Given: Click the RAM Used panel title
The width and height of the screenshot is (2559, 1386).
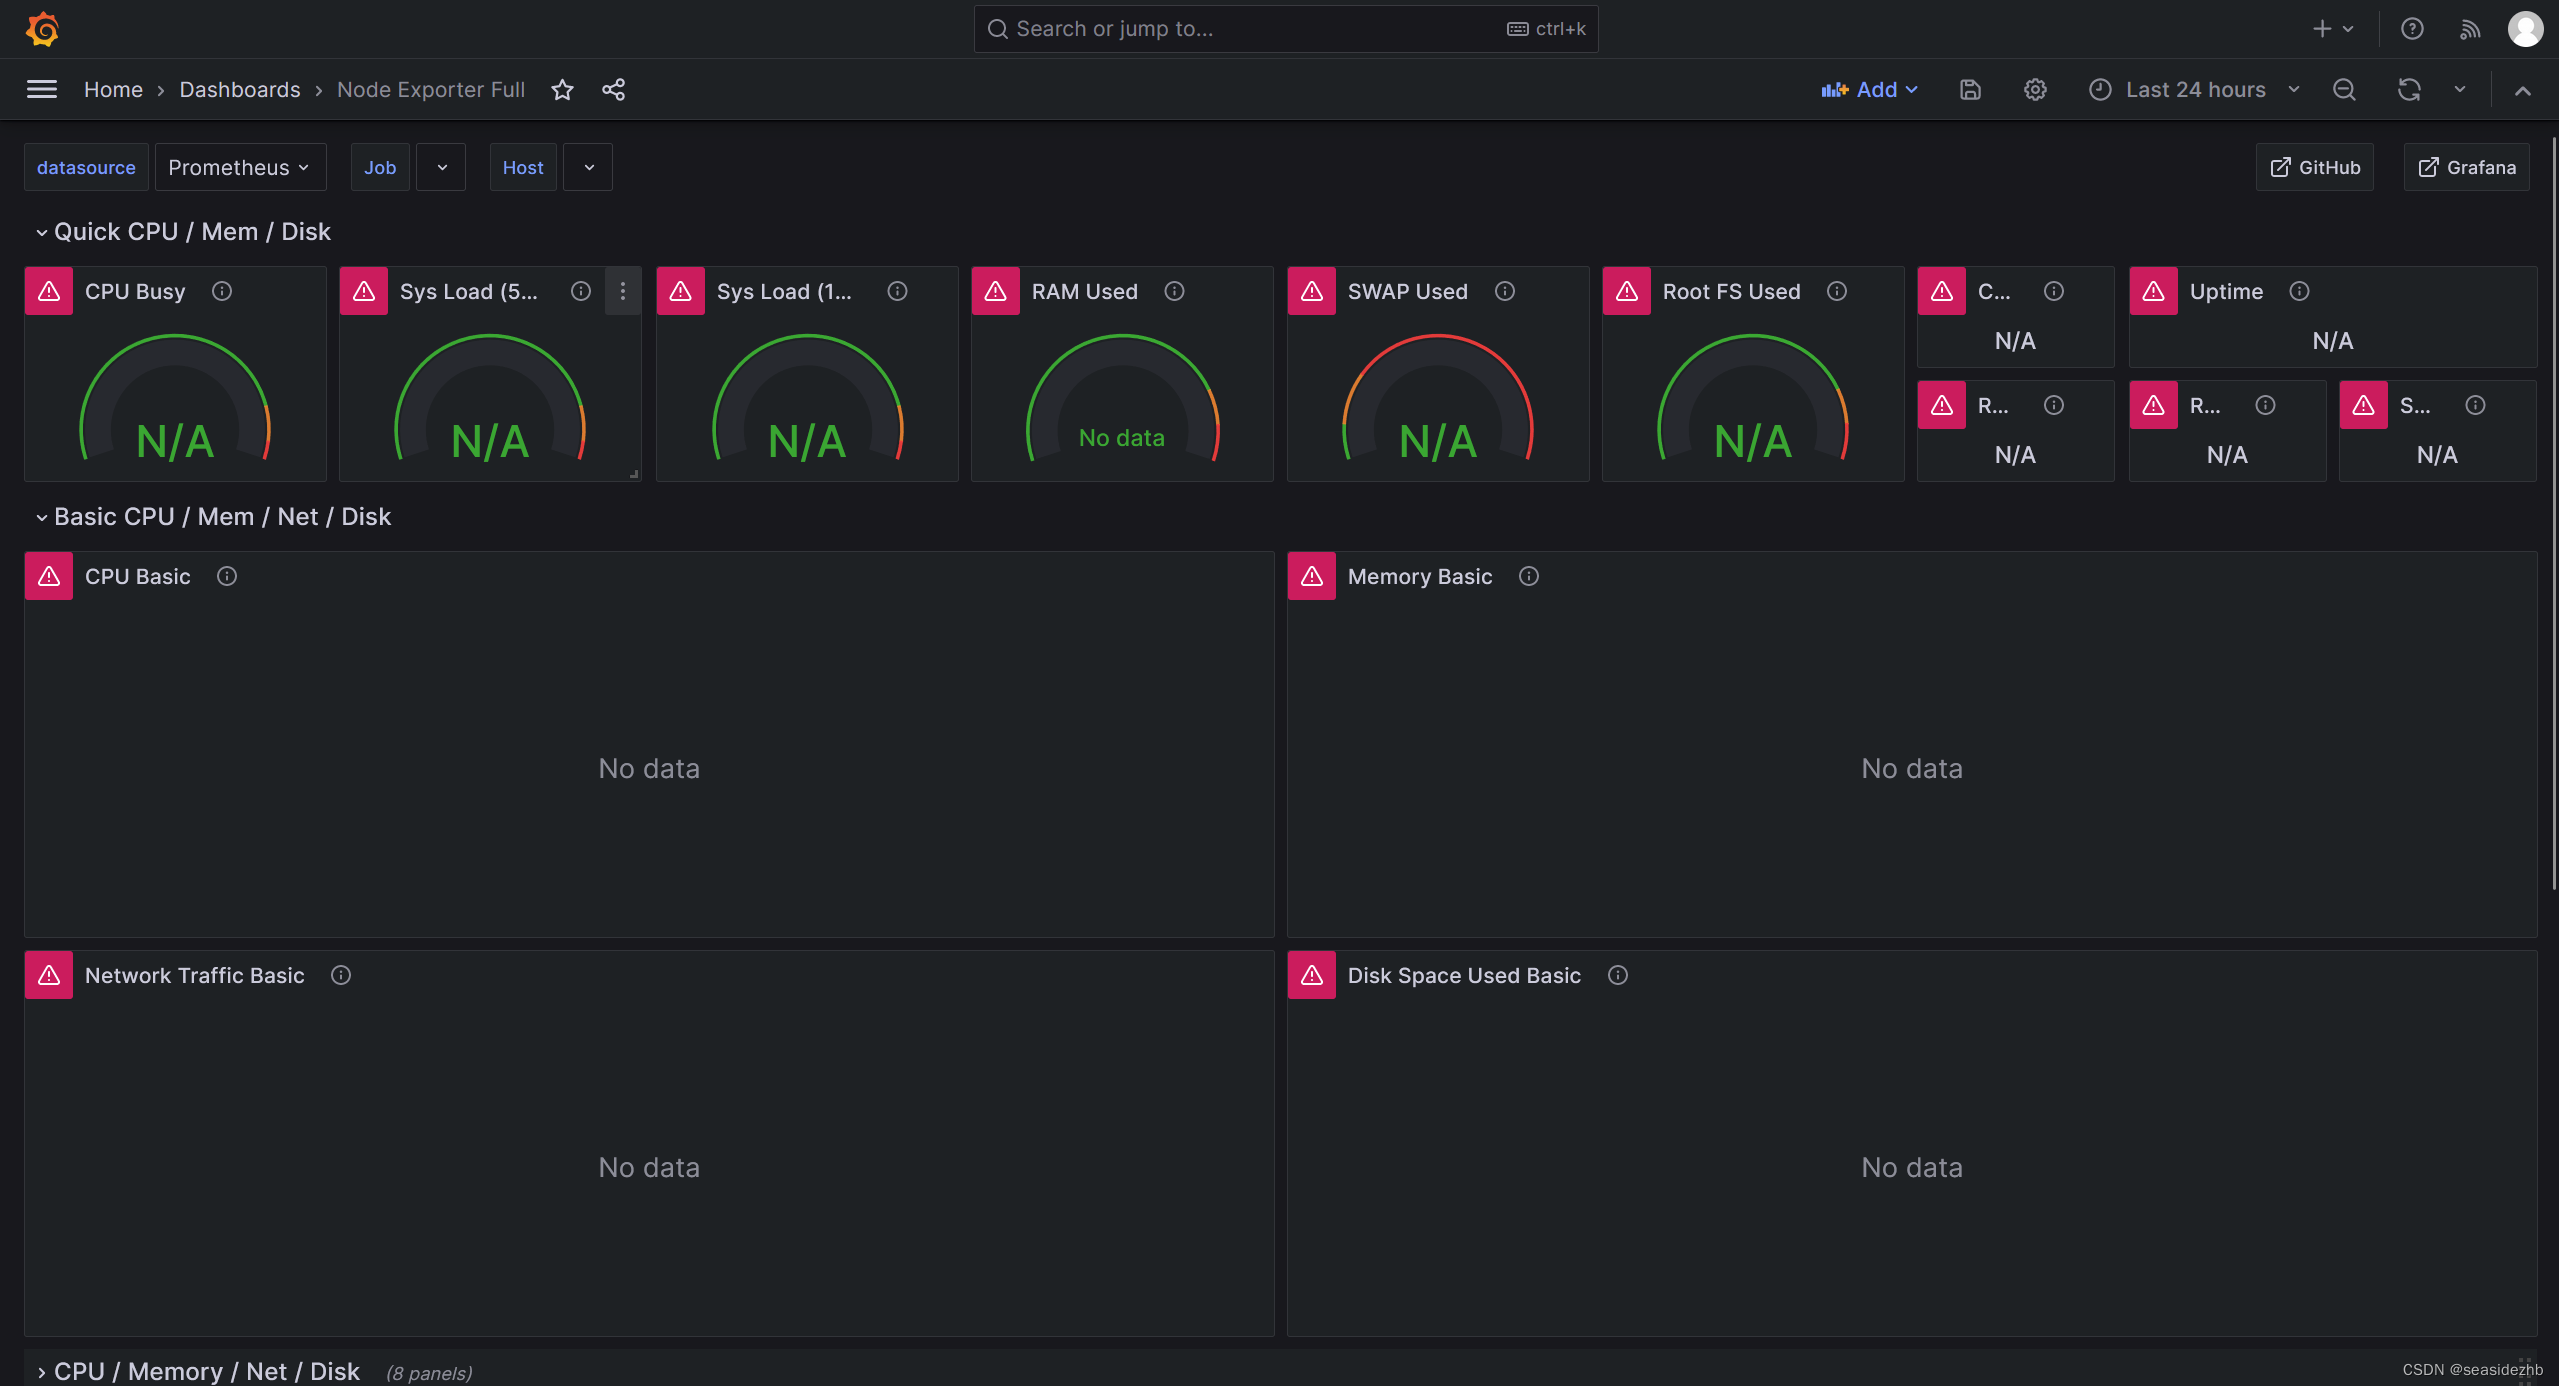Looking at the screenshot, I should tap(1085, 291).
